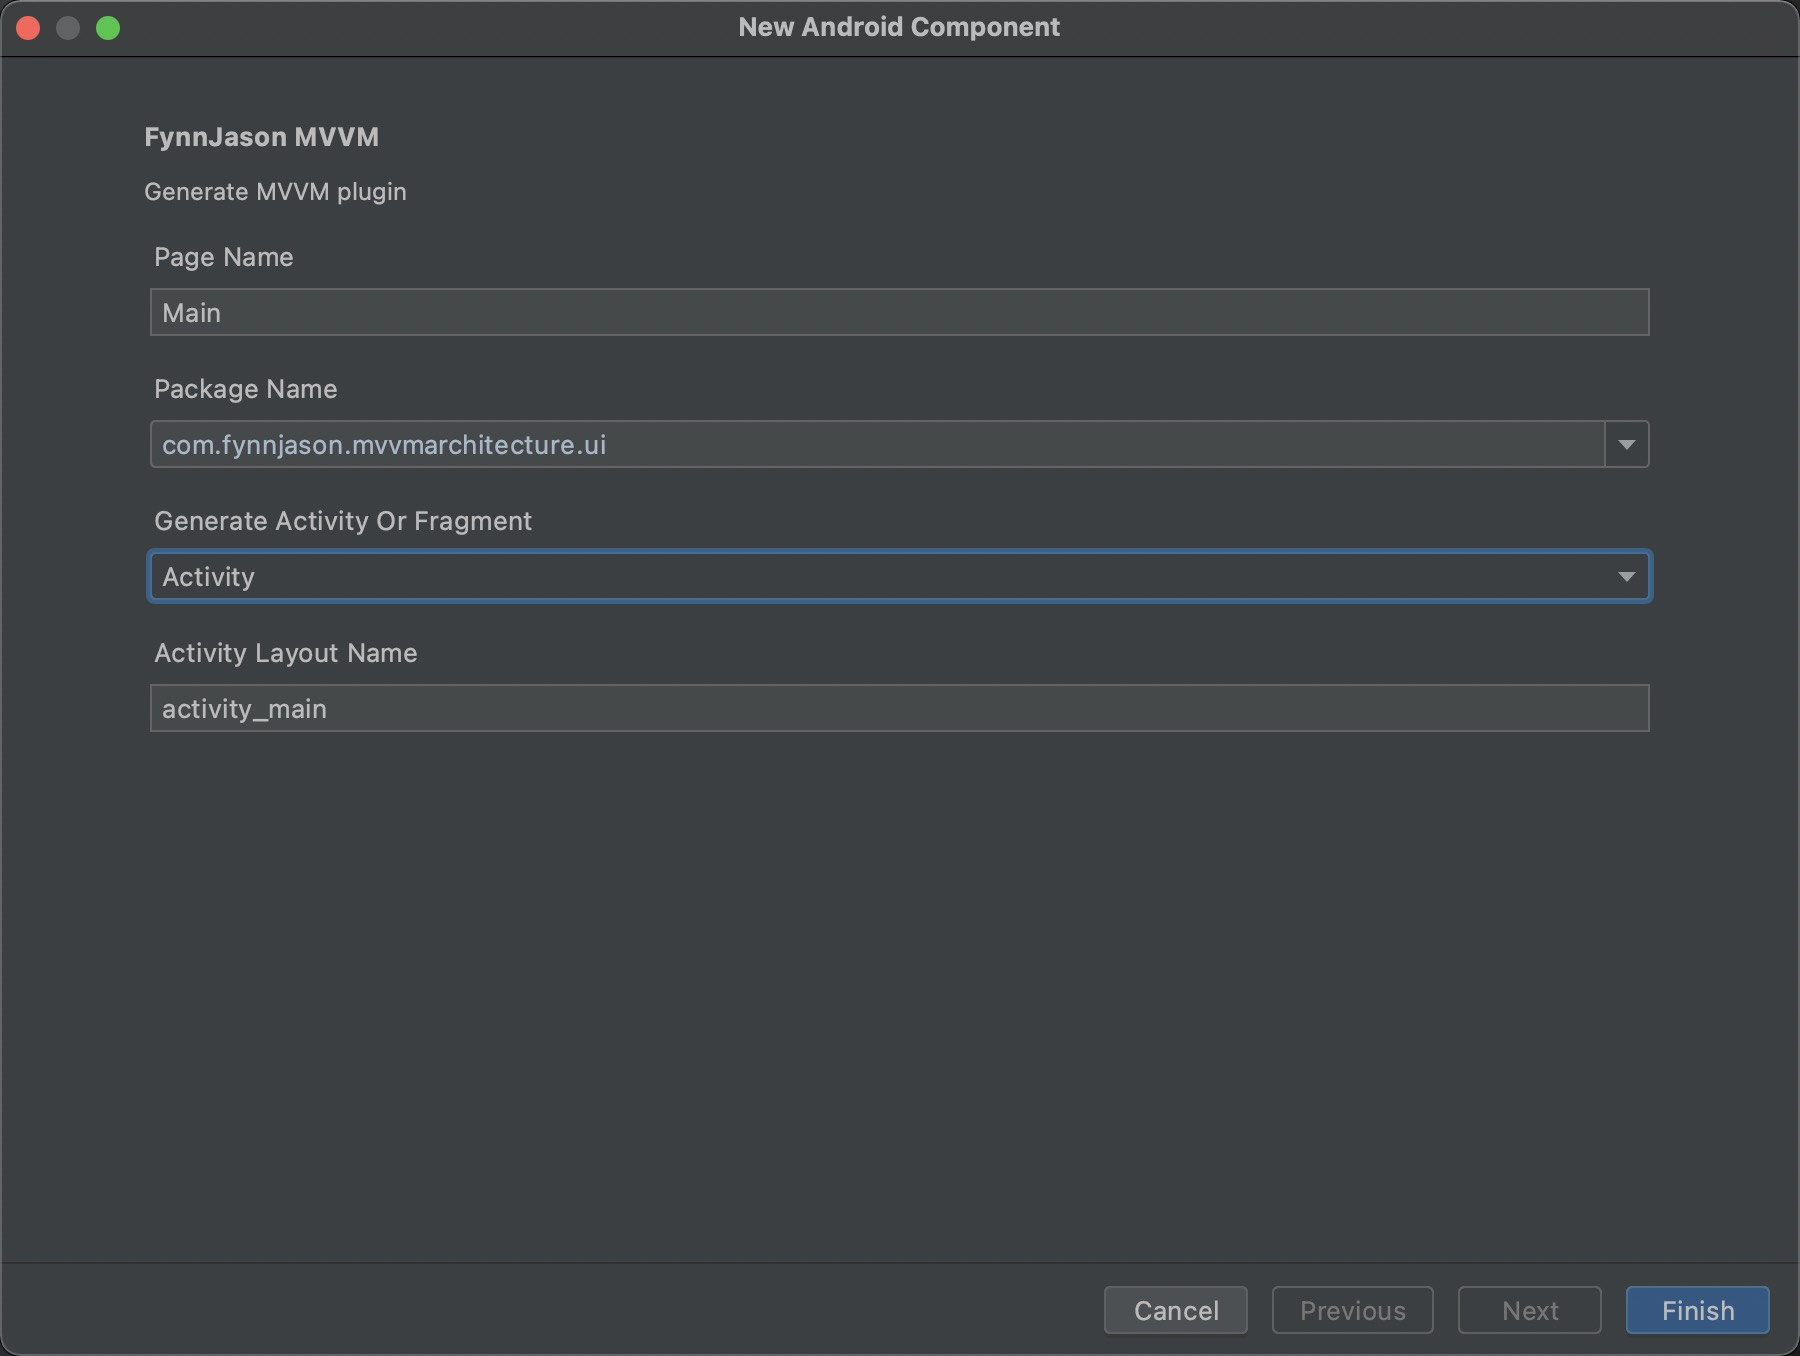Click the Next button
This screenshot has height=1356, width=1800.
click(x=1529, y=1310)
